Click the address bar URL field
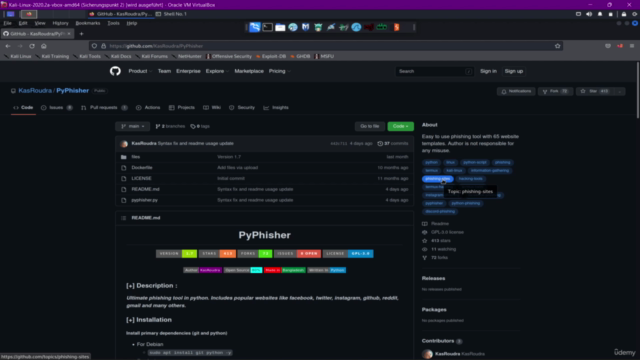The image size is (640, 360). pyautogui.click(x=327, y=46)
